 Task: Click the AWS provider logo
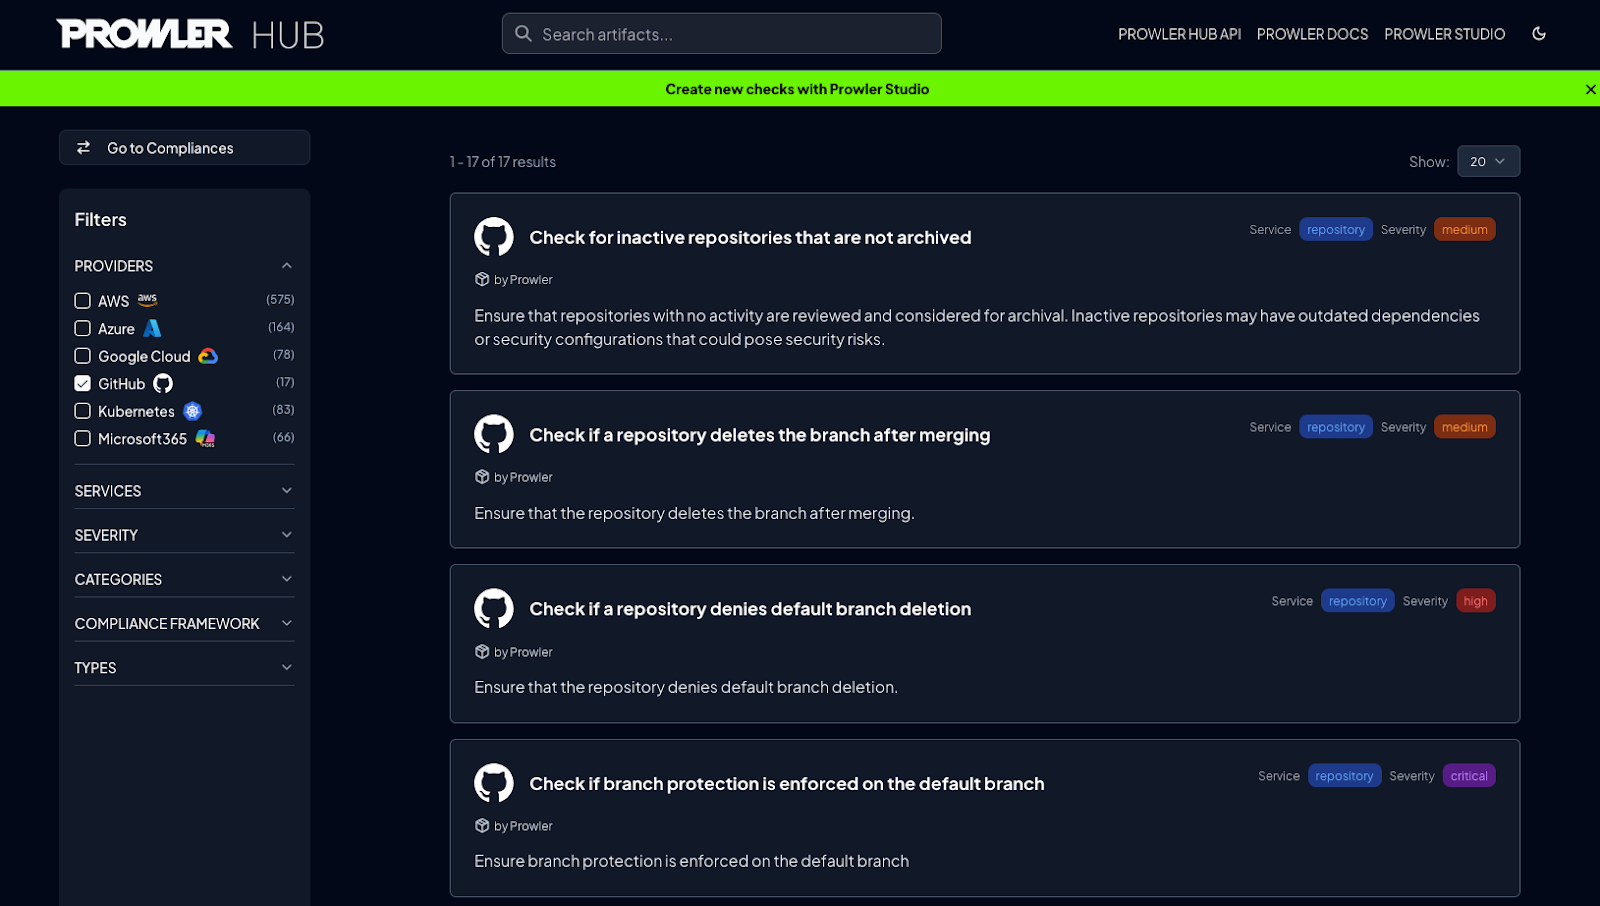148,300
